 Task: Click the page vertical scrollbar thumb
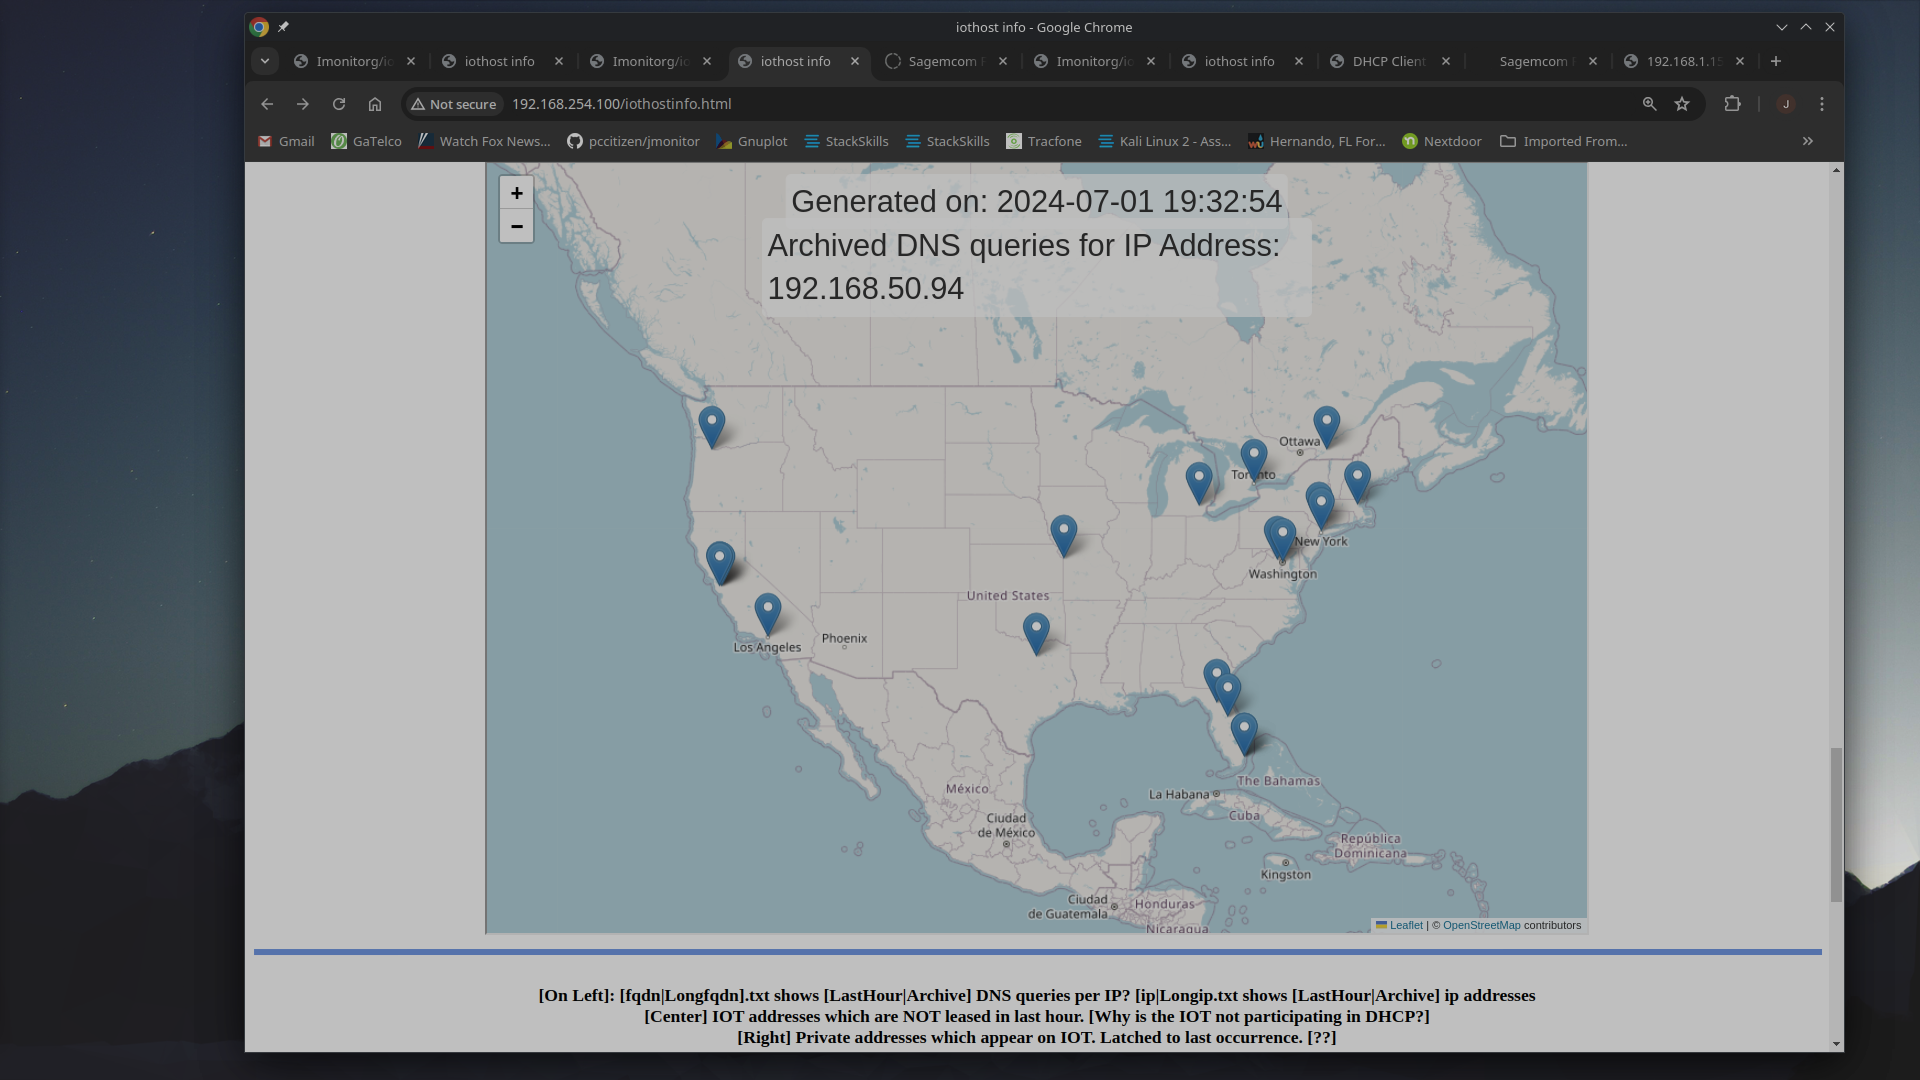click(x=1835, y=824)
